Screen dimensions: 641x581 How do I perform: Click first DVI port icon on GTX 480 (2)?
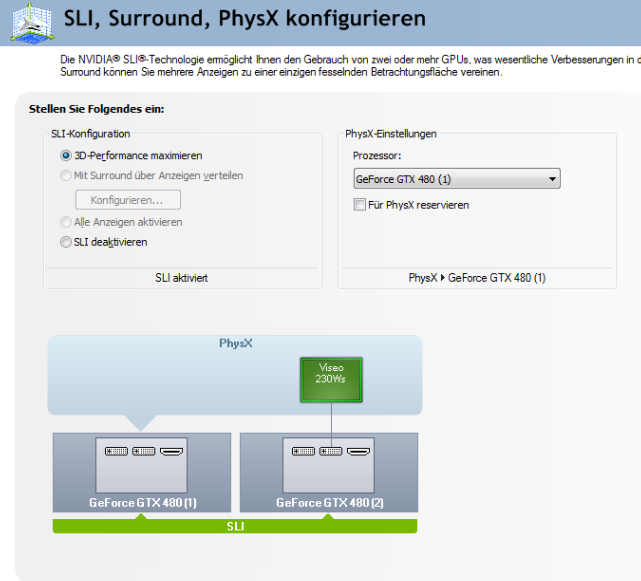[303, 451]
